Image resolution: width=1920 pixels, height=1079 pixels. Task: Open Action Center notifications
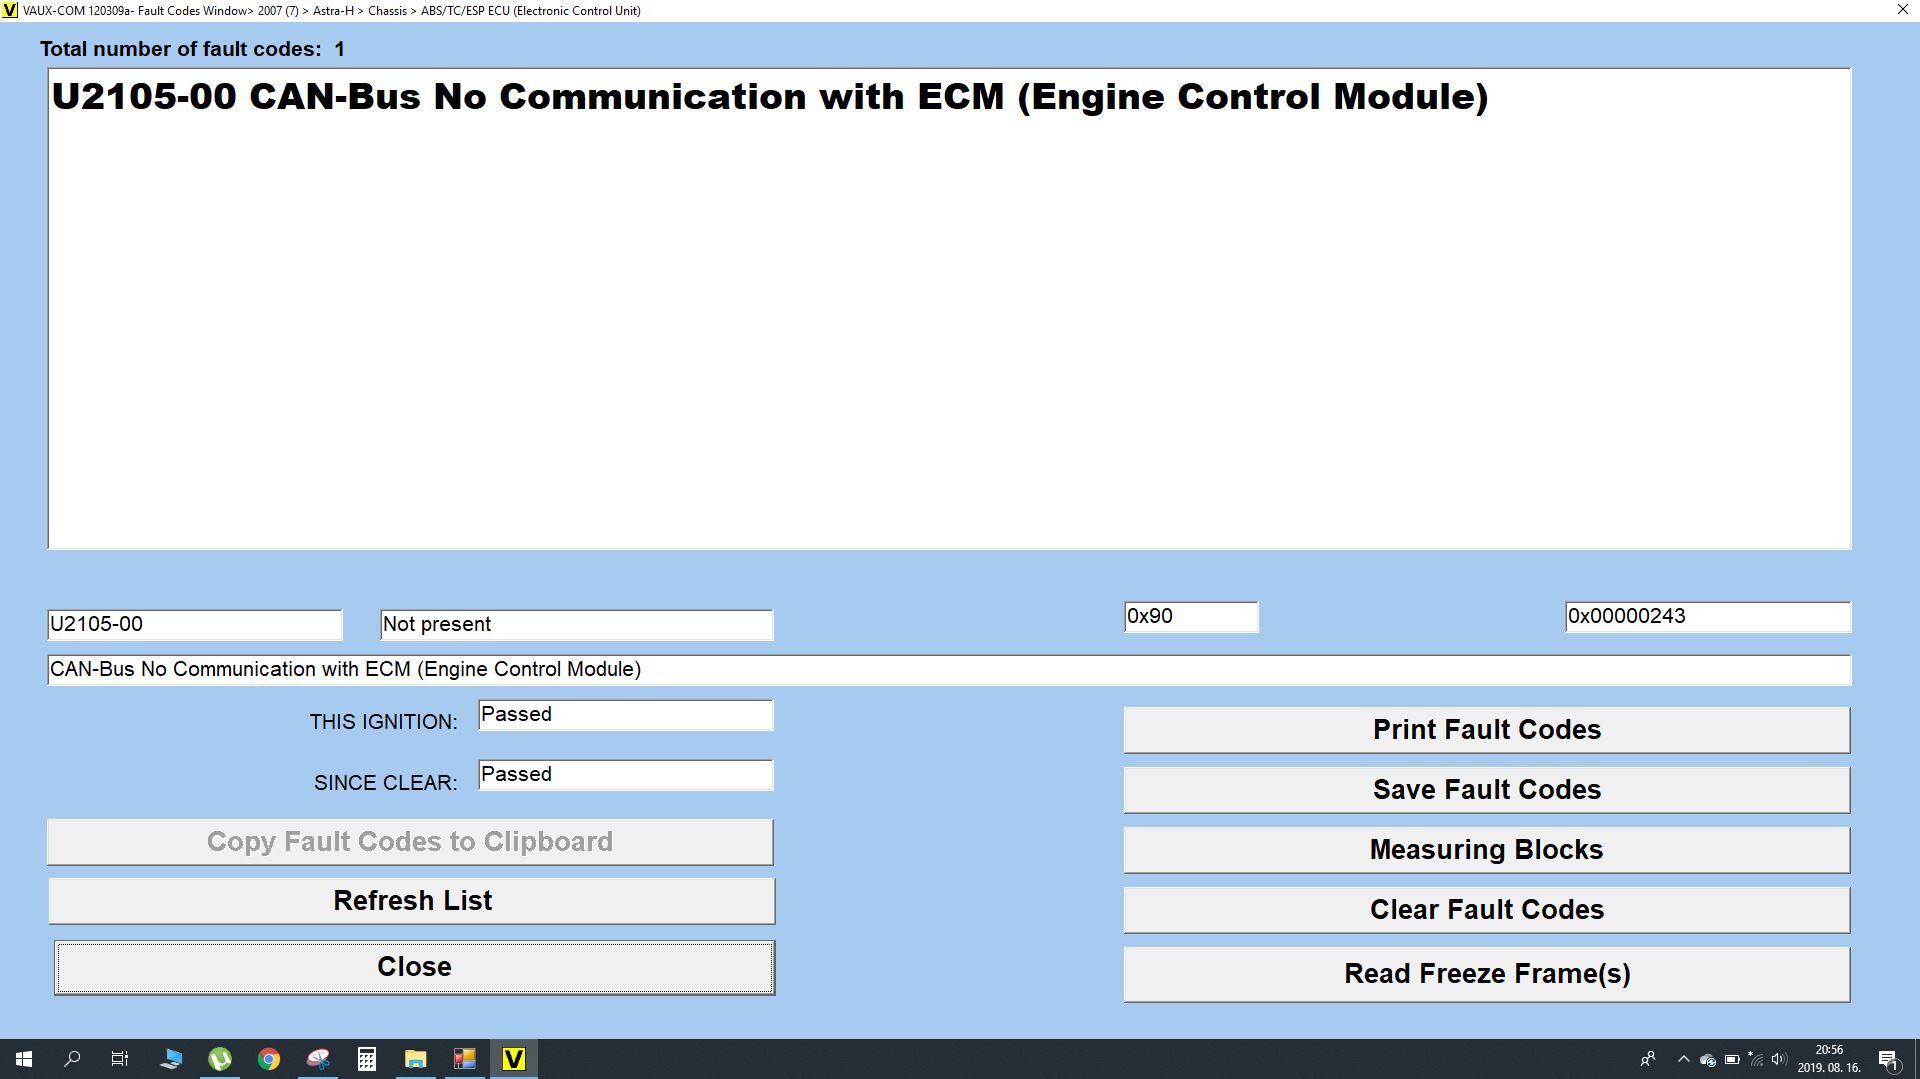coord(1889,1059)
